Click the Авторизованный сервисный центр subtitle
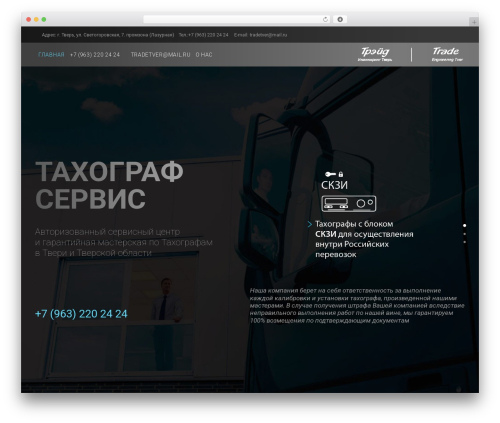This screenshot has height=423, width=500. click(123, 242)
